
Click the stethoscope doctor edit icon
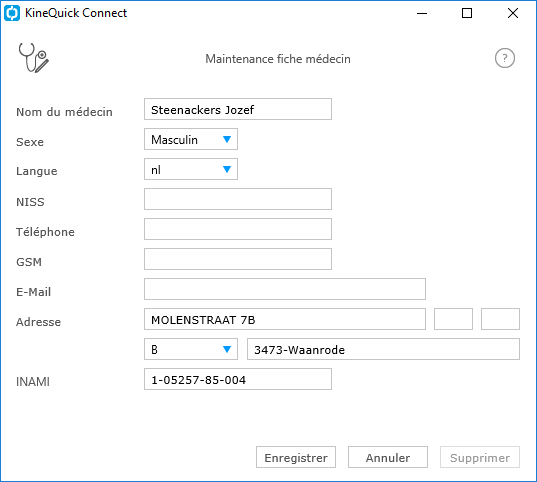34,58
